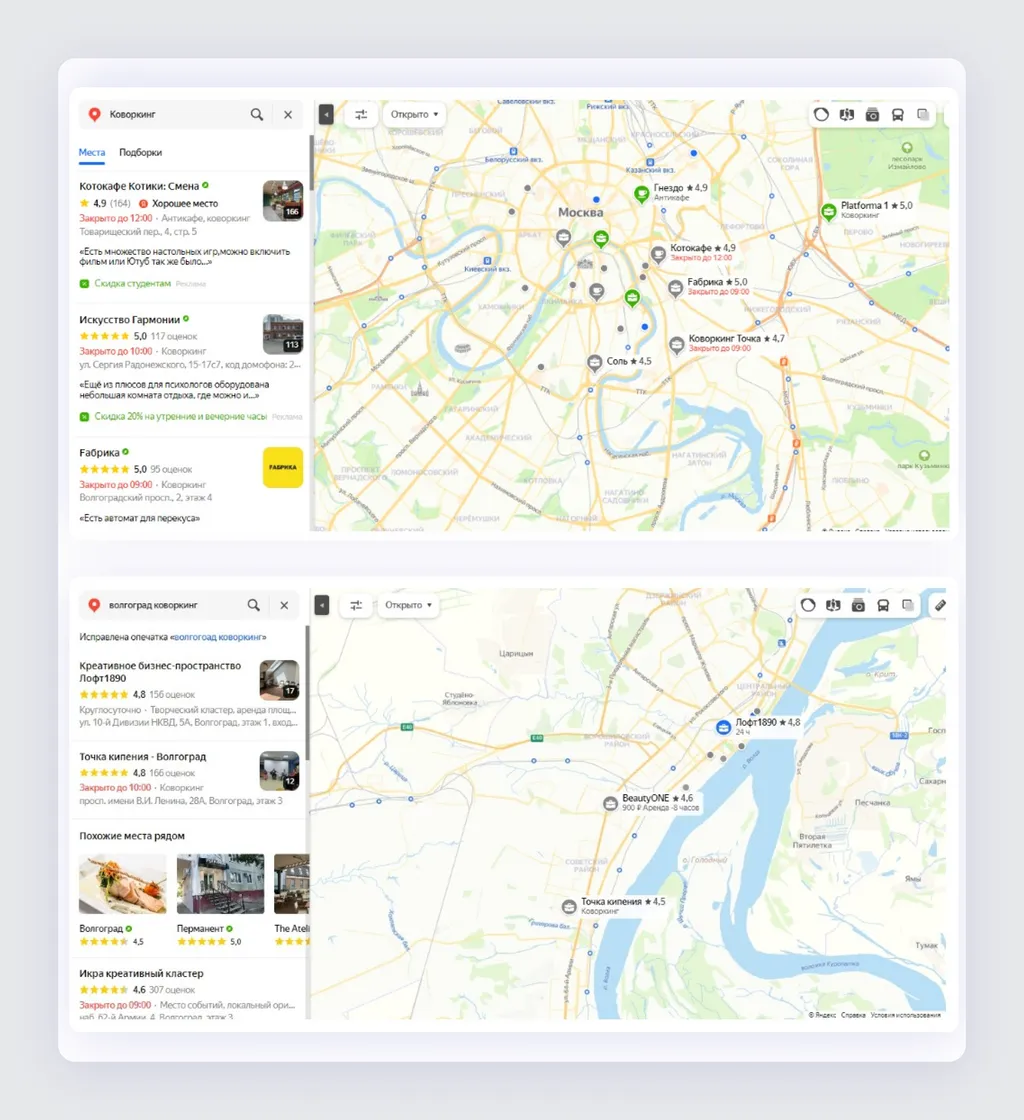Screen dimensions: 1024x1120
Task: Switch to the Места tab
Action: (x=91, y=152)
